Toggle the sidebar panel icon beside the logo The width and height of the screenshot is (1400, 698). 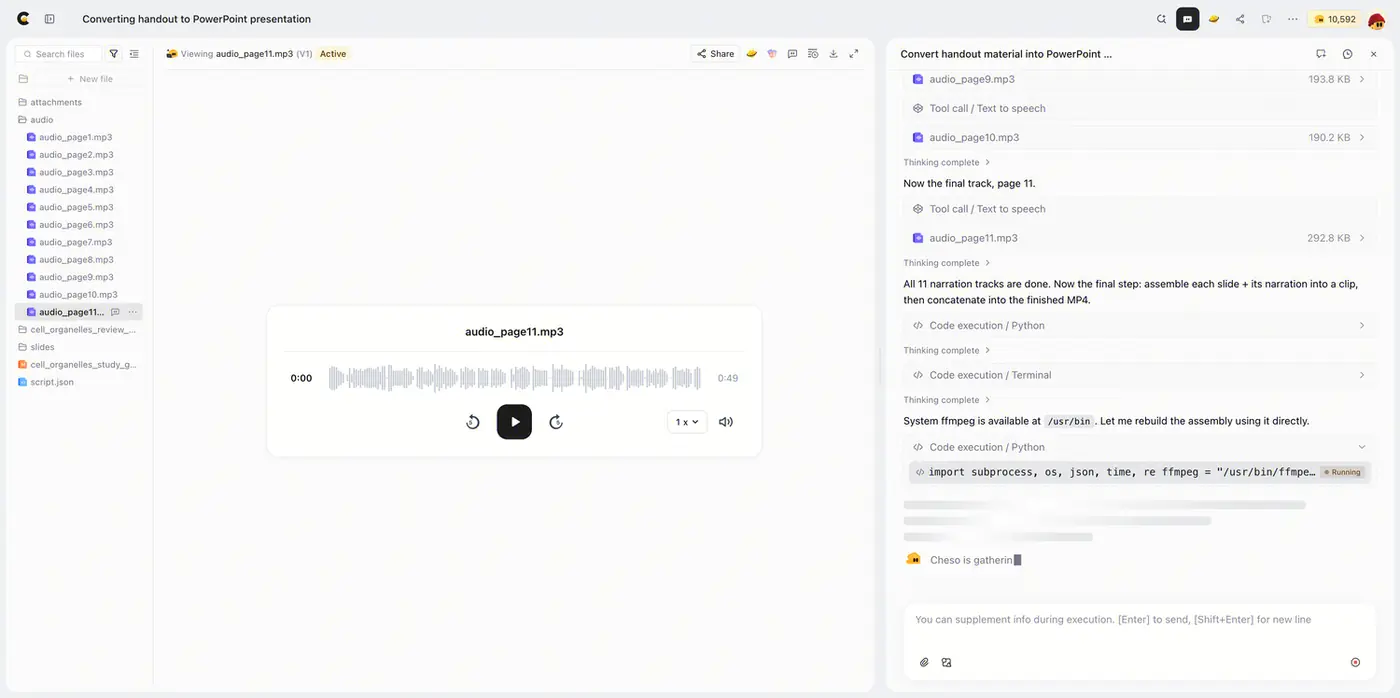point(50,19)
